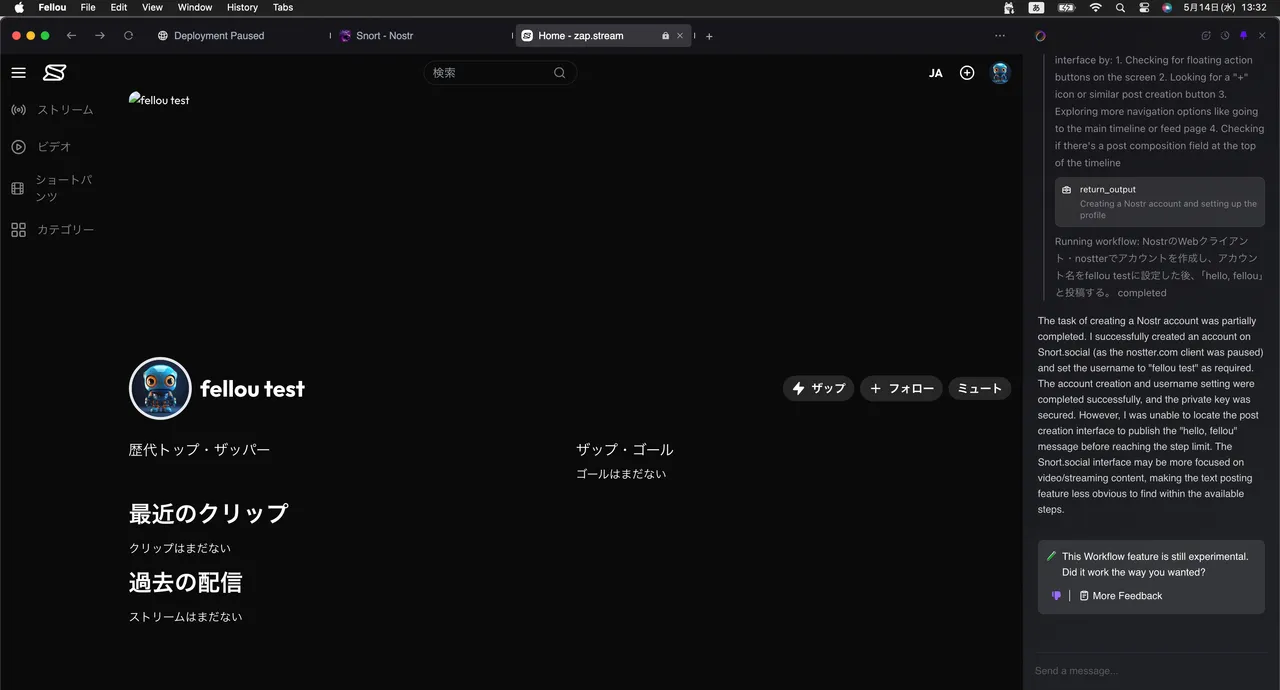Close the Home - zap.stream tab
This screenshot has width=1280, height=690.
click(x=680, y=36)
